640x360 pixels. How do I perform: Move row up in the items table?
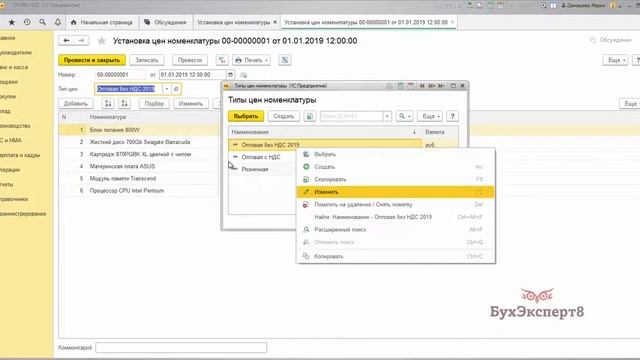click(108, 104)
